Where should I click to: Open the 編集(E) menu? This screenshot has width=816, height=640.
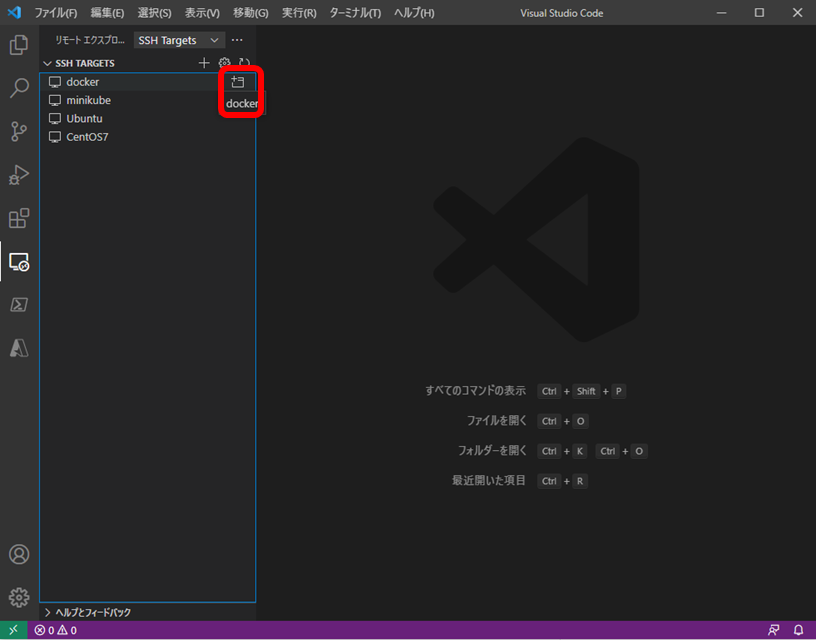pos(107,13)
